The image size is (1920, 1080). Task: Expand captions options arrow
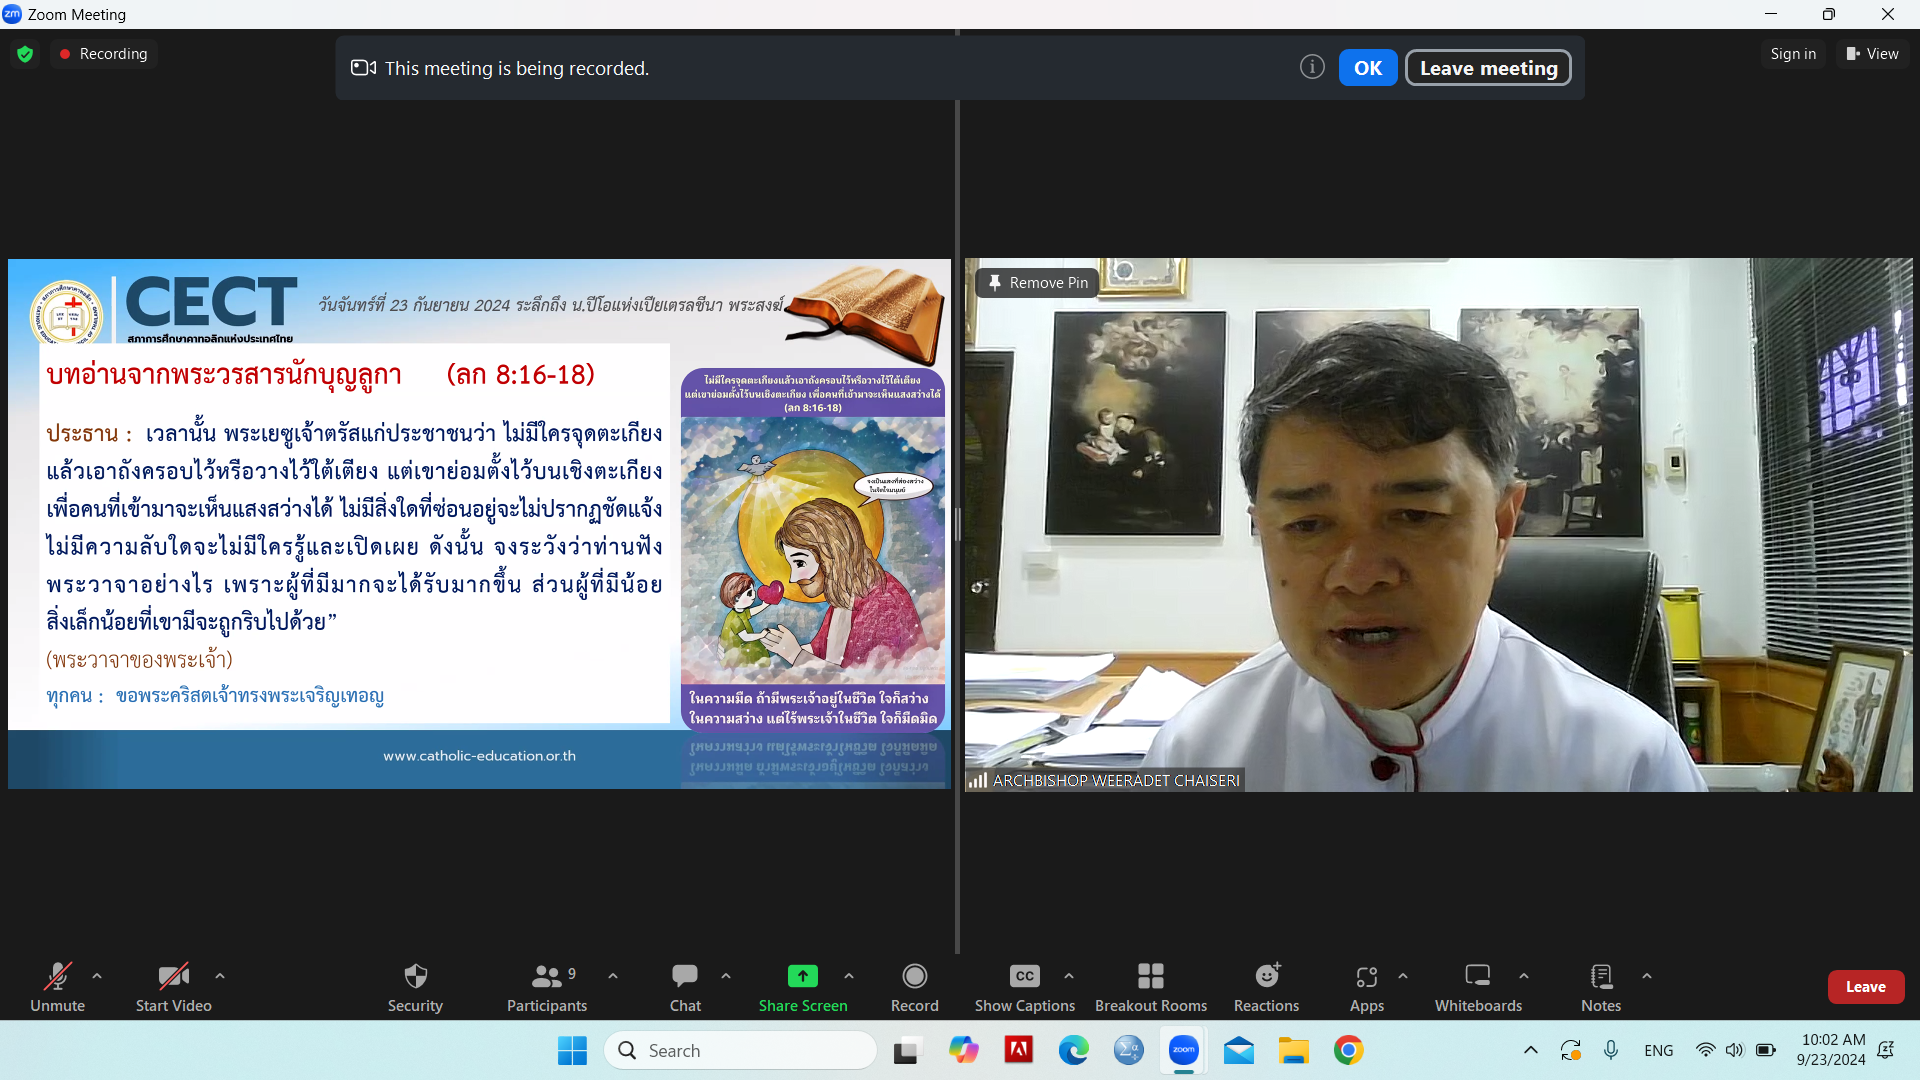[1069, 975]
